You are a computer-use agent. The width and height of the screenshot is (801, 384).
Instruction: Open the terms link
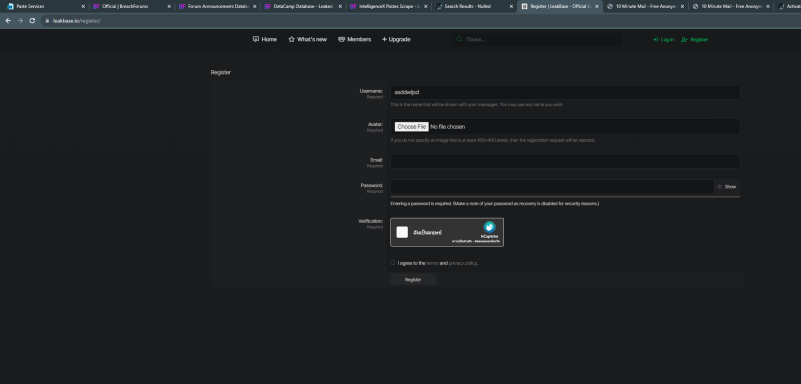(432, 263)
